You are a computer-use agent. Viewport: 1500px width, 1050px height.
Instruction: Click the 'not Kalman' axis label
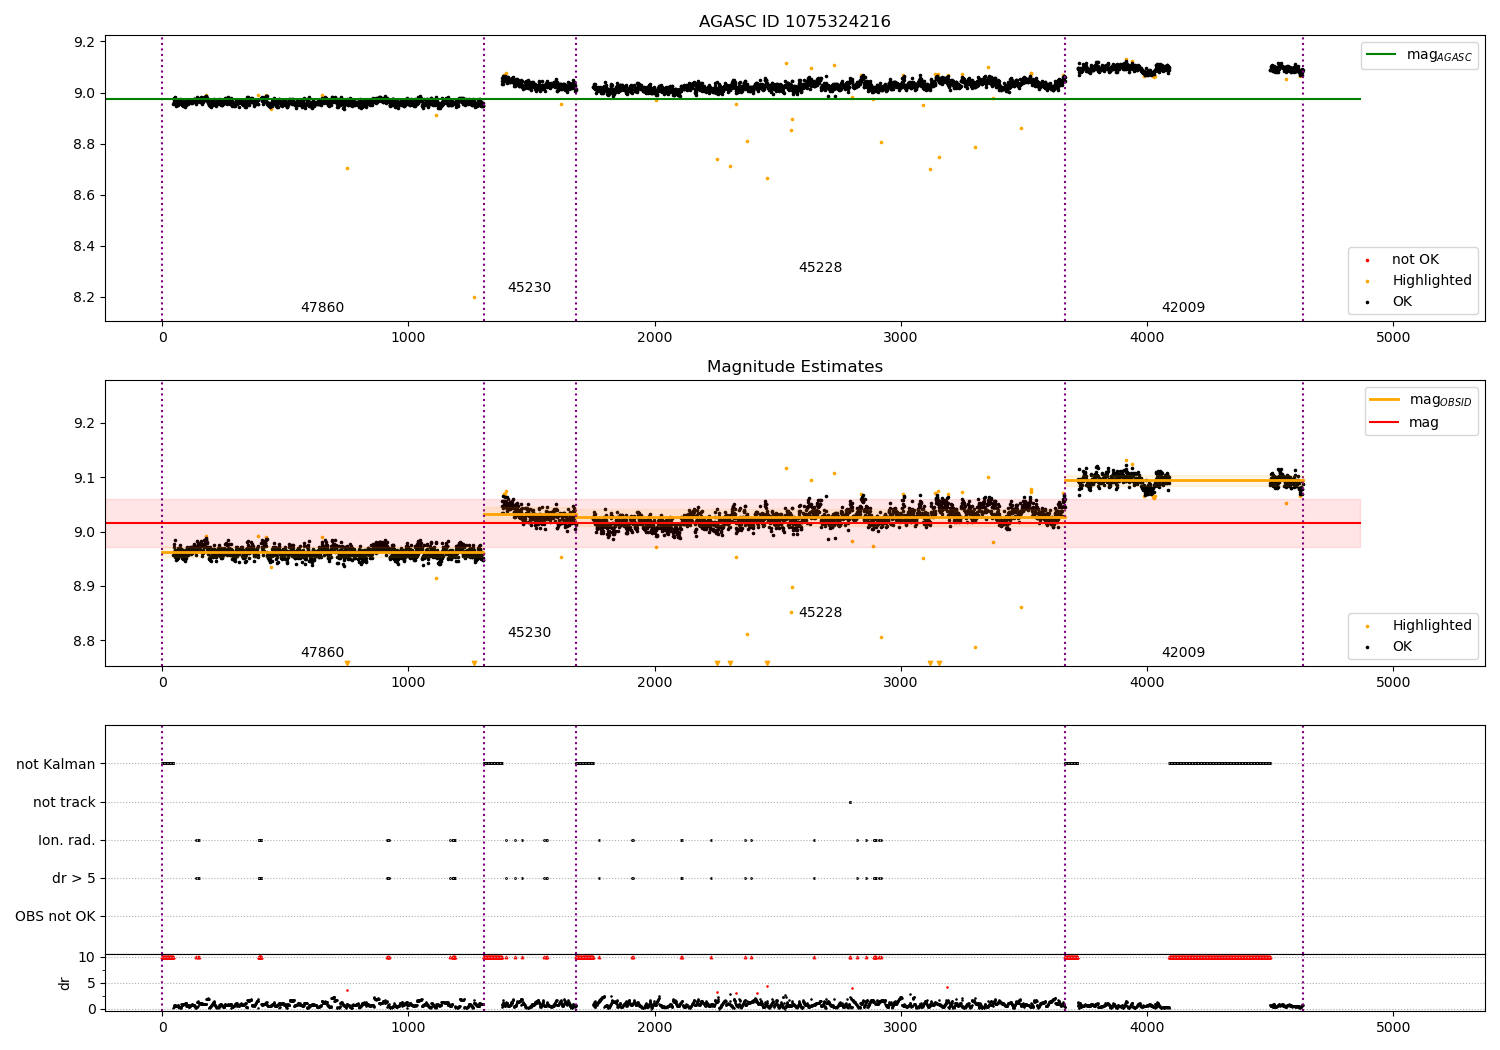coord(56,765)
